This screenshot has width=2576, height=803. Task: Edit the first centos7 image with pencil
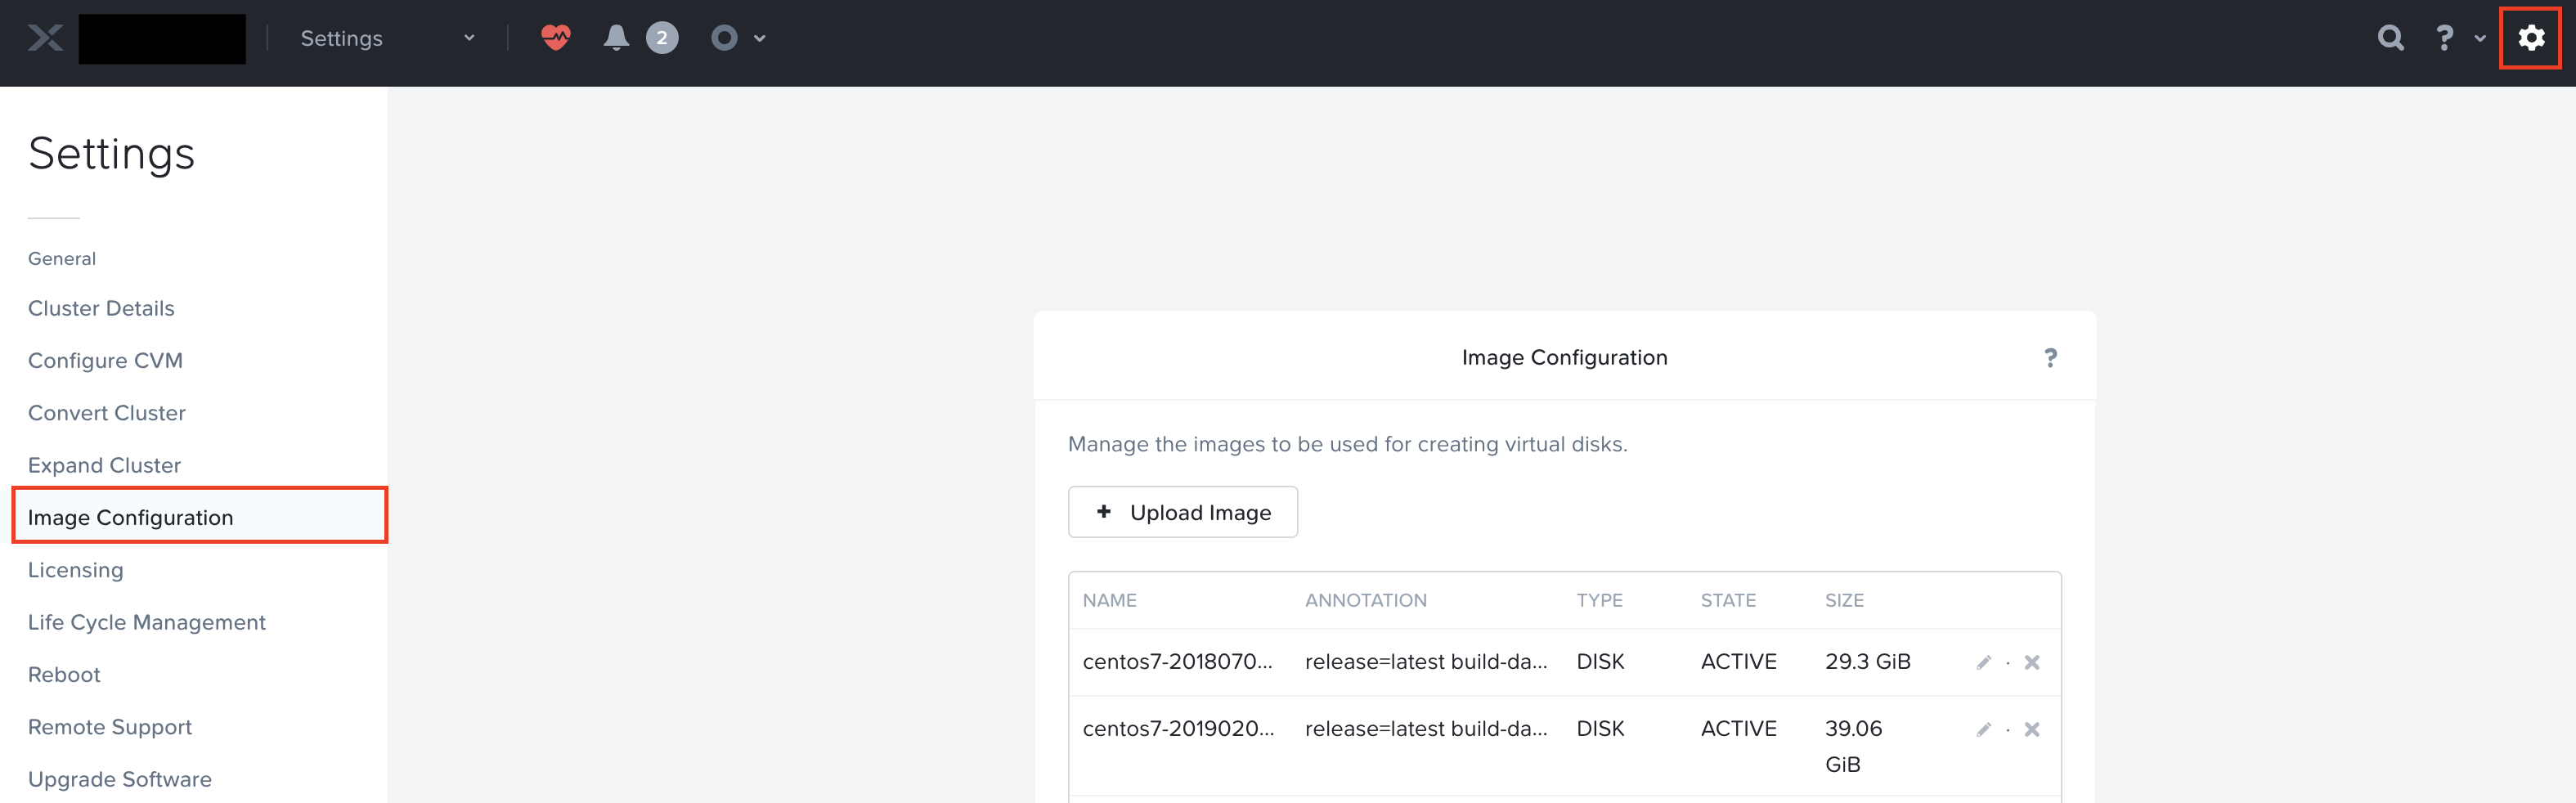pos(1983,662)
